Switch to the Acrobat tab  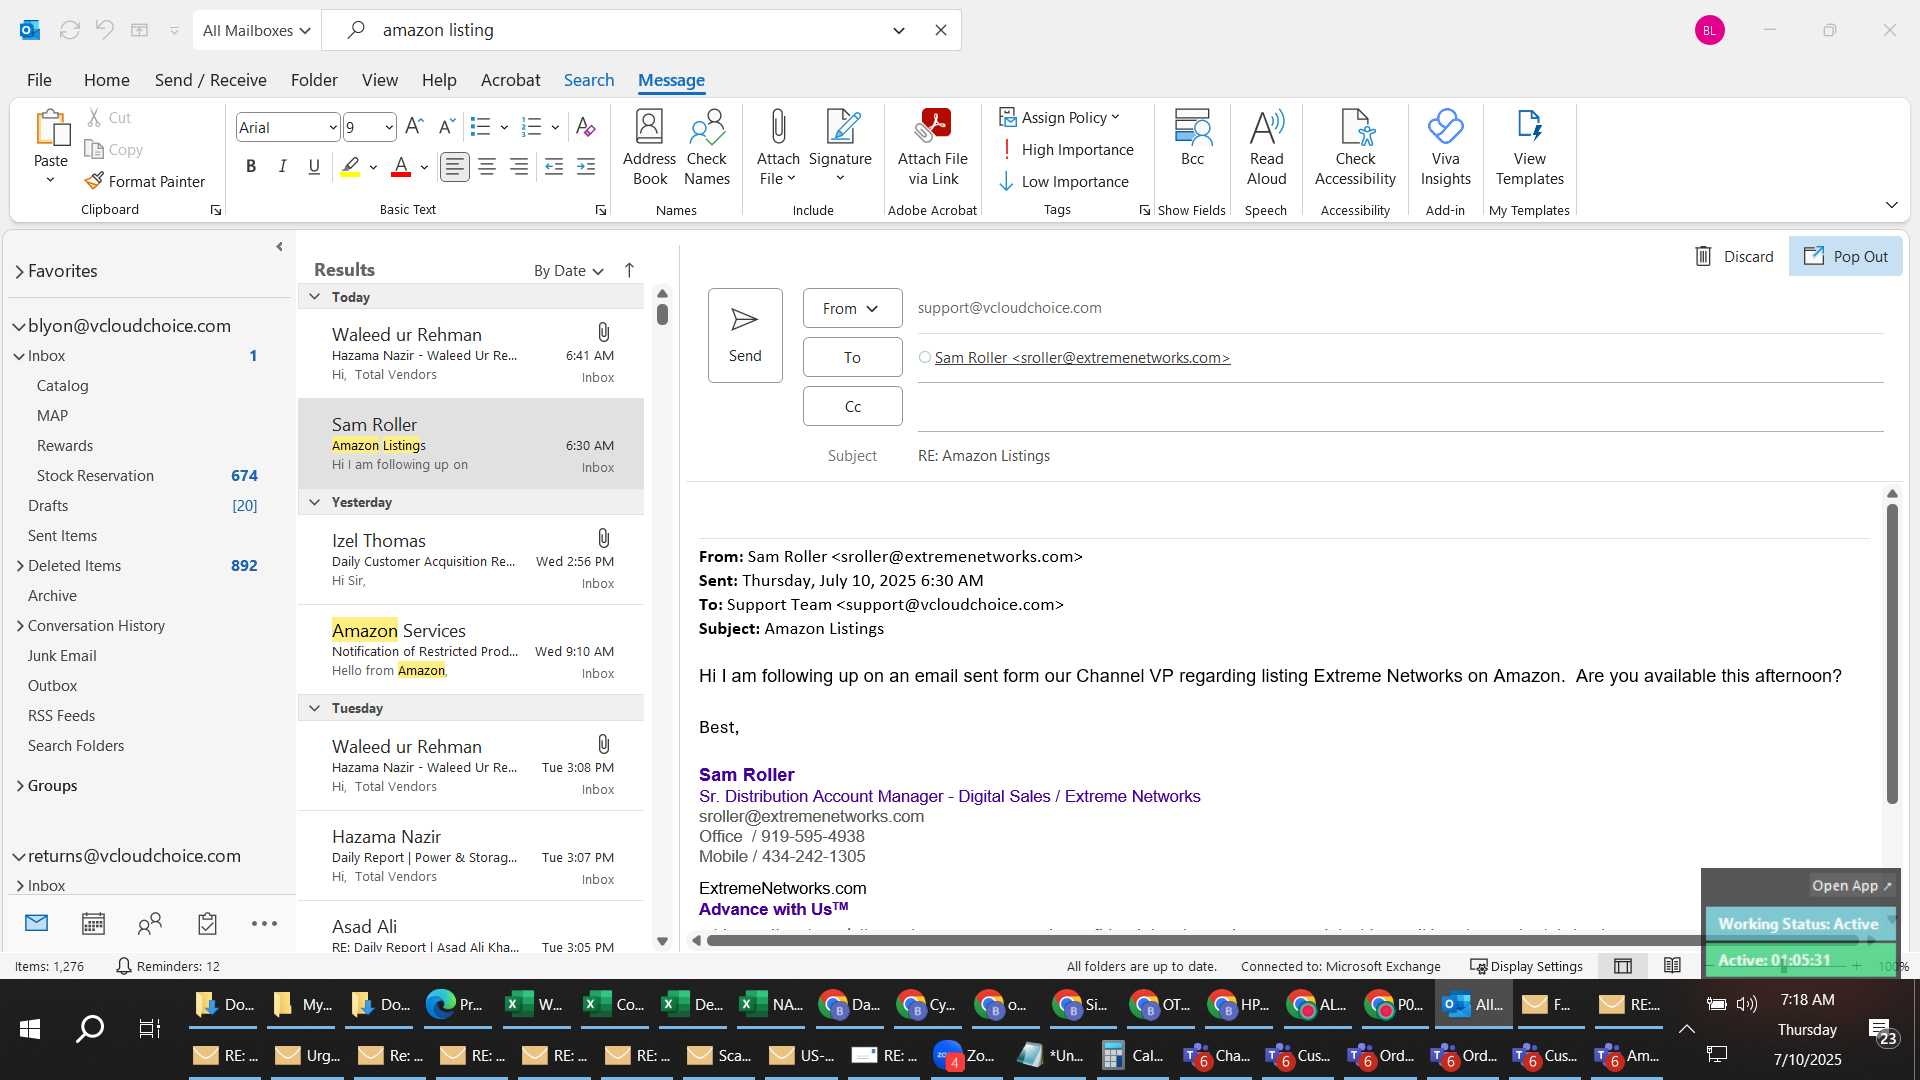coord(510,80)
